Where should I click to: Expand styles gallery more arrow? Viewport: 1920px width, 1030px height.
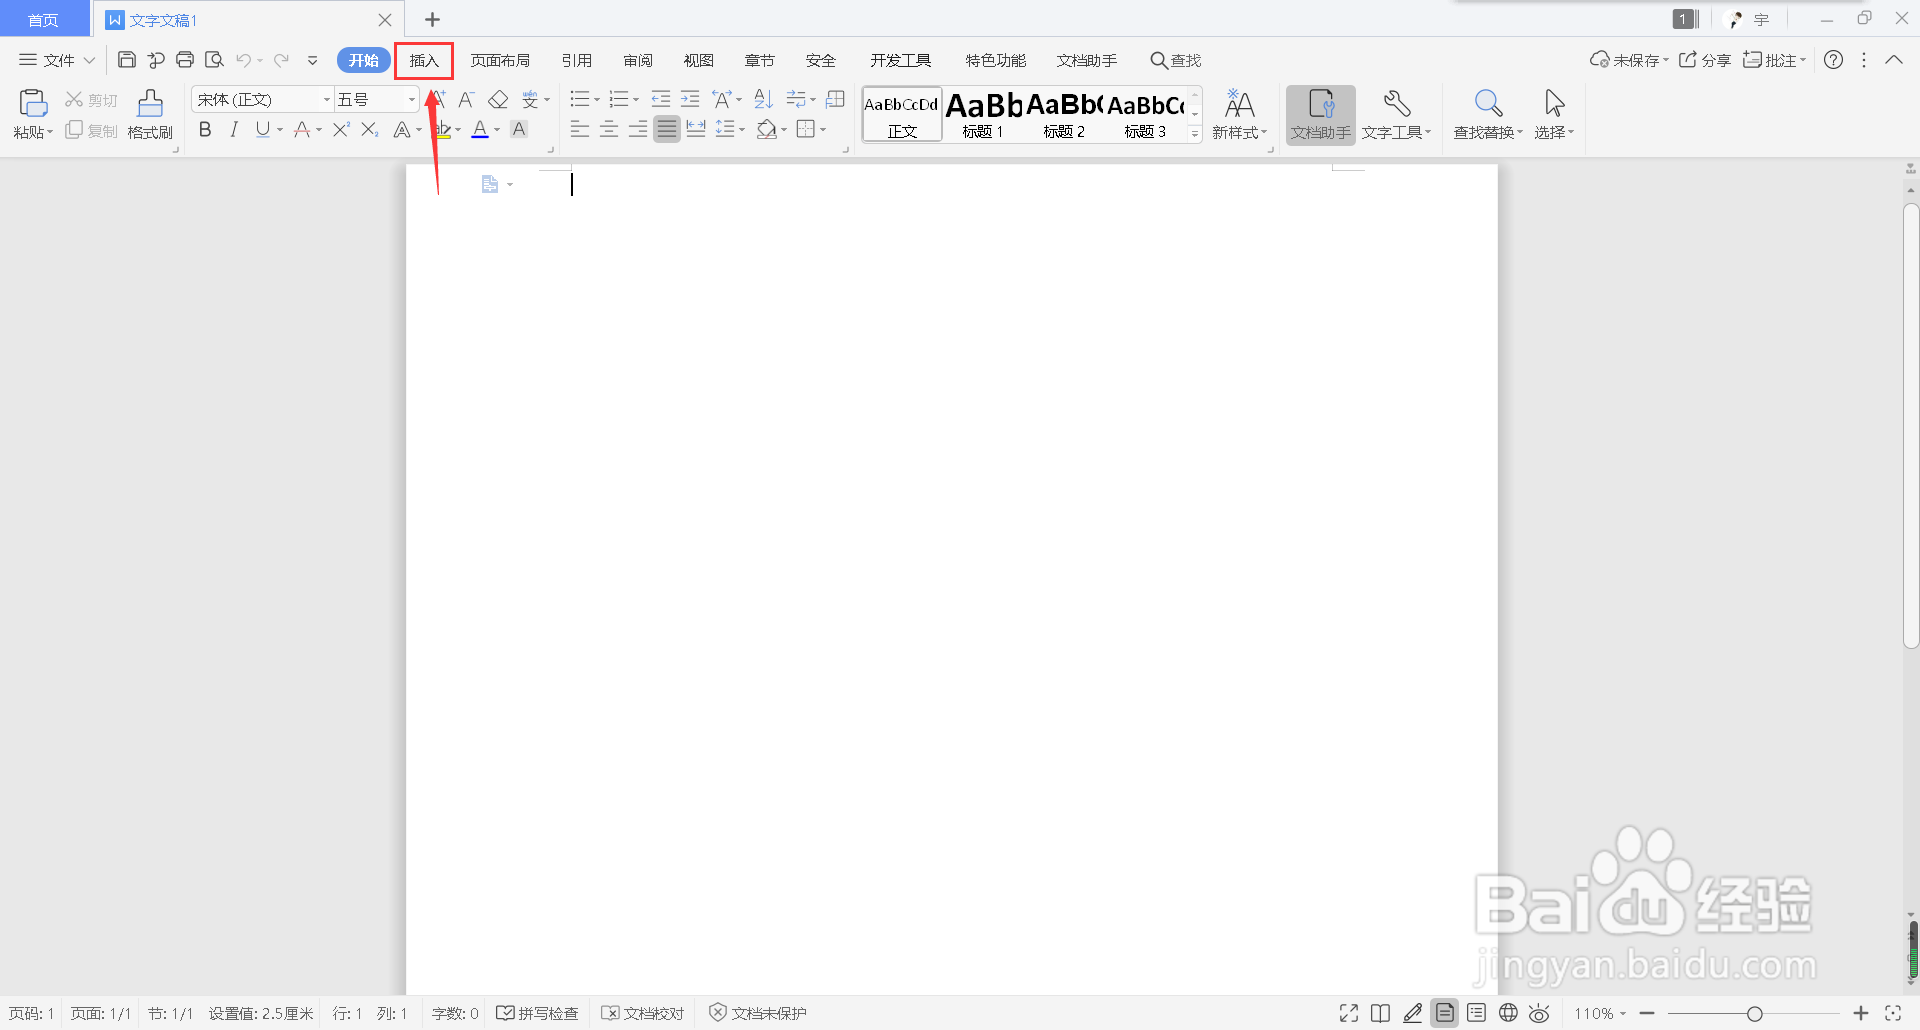(1195, 133)
